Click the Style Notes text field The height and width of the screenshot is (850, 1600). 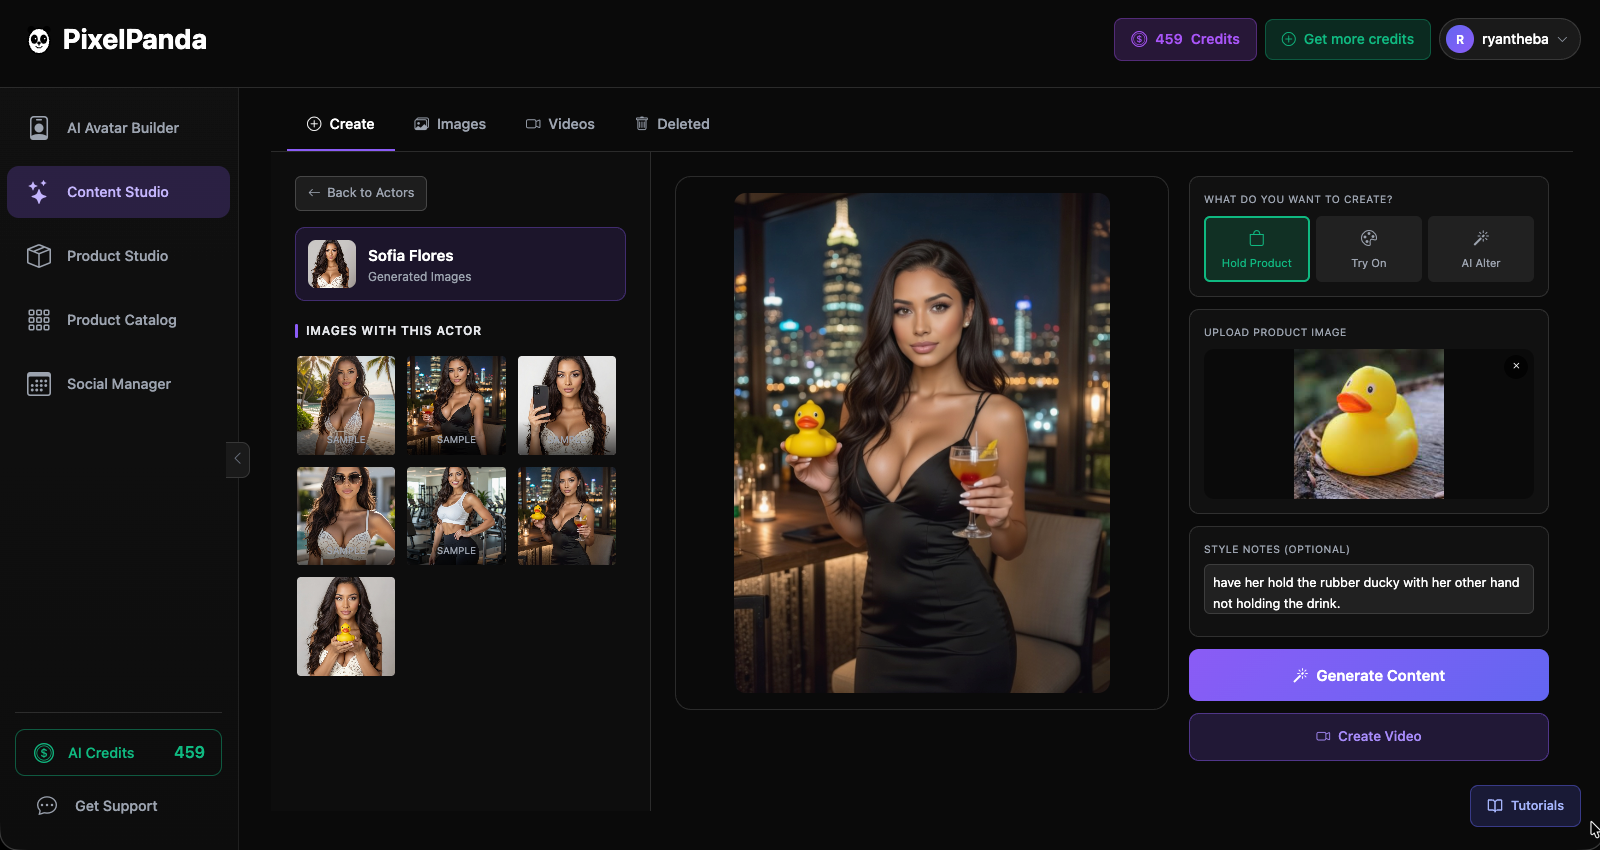click(x=1369, y=589)
